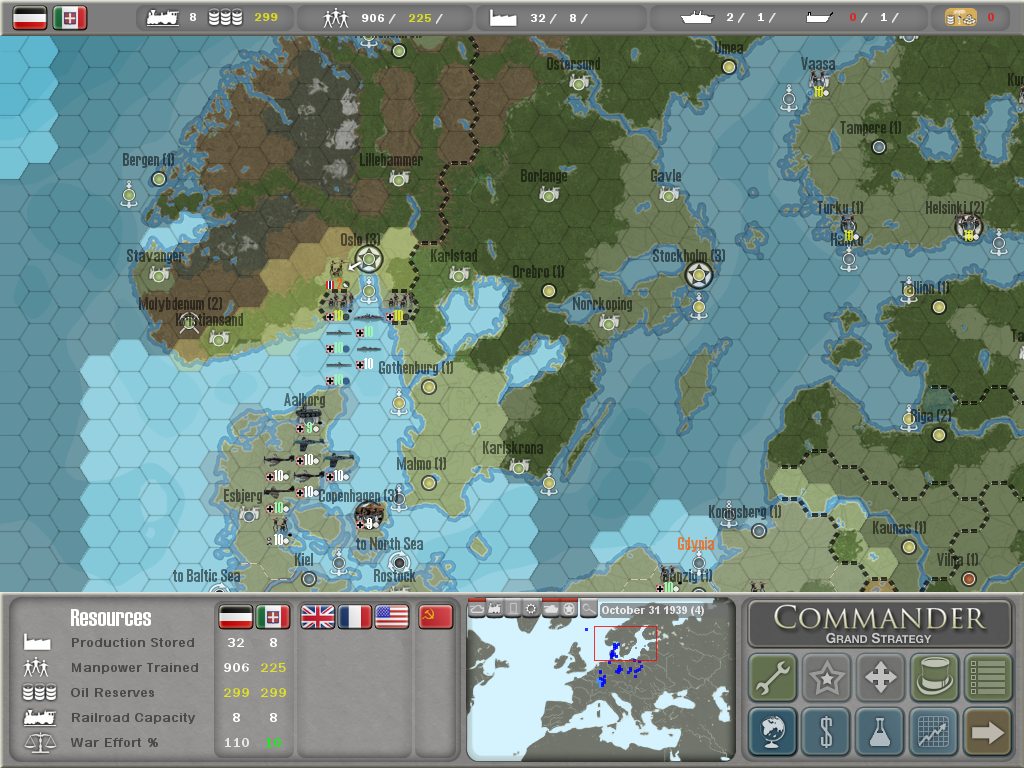Click the 'Oil Reserves' label
This screenshot has width=1024, height=768.
pos(112,692)
